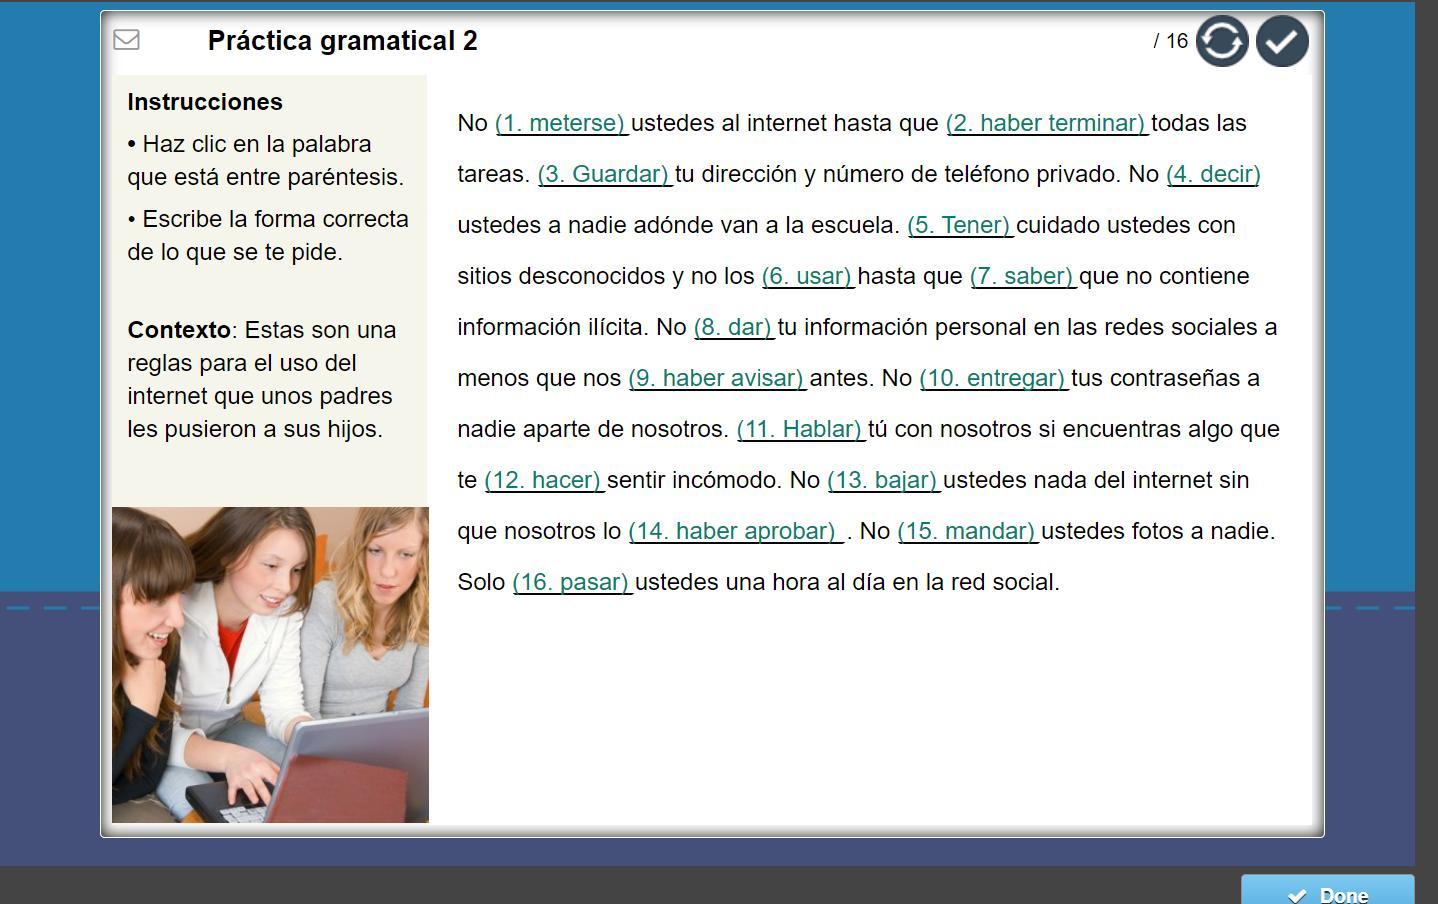Click blank (12. hacer)
The width and height of the screenshot is (1438, 904).
point(543,480)
